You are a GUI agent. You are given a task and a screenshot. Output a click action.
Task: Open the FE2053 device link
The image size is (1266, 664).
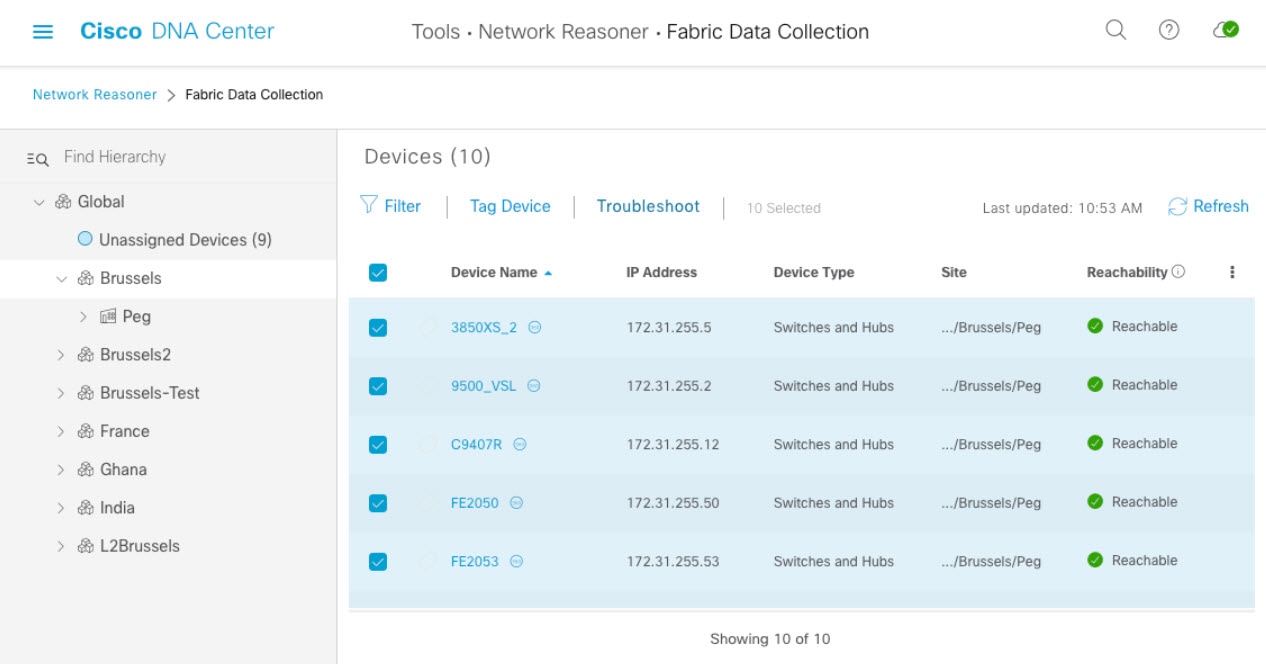tap(475, 562)
